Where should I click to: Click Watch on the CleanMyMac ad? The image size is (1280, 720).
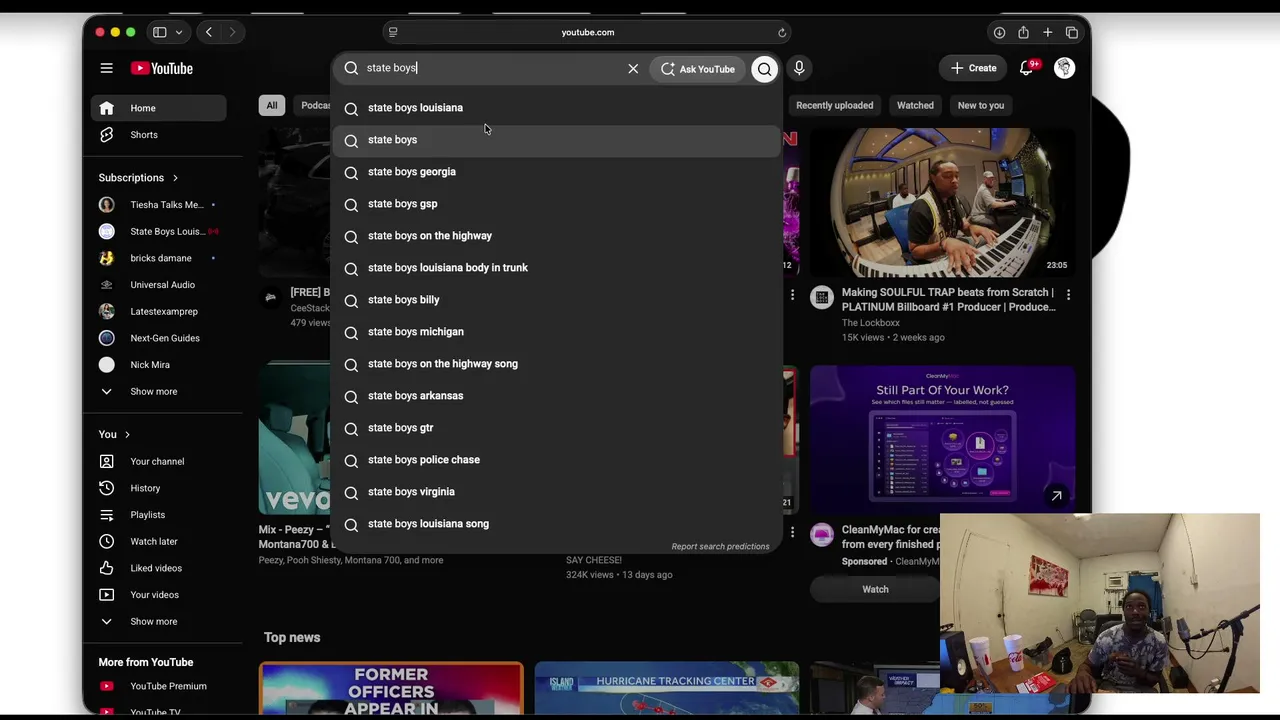click(x=875, y=590)
